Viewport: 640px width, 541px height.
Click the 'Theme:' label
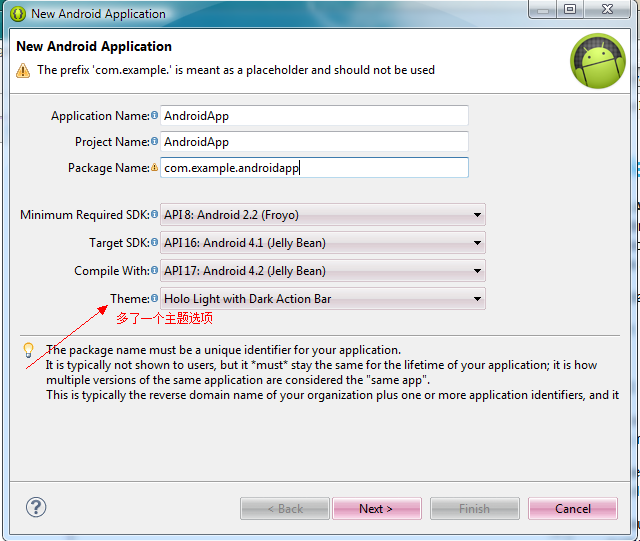click(x=130, y=299)
